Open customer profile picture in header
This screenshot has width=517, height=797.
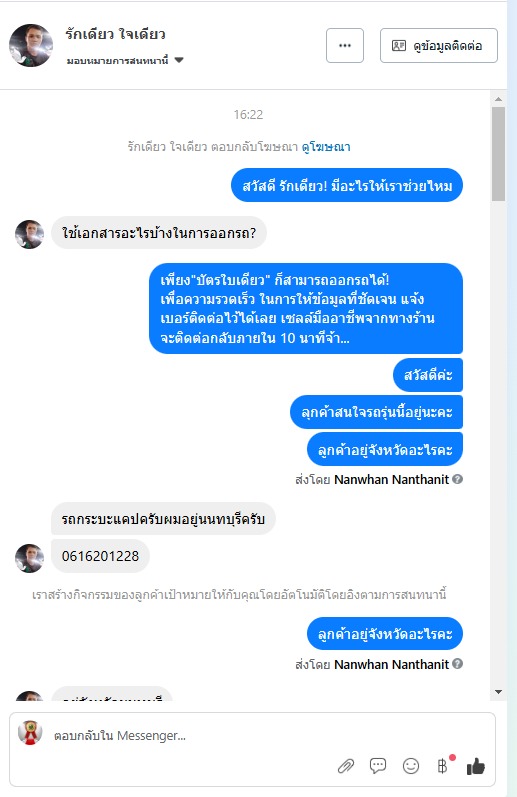[x=31, y=45]
